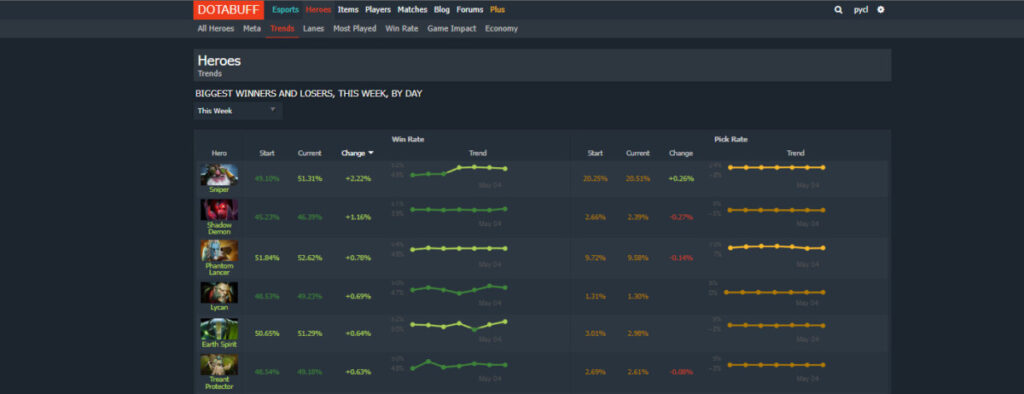Open the This Week dropdown
The image size is (1024, 394).
pos(238,111)
